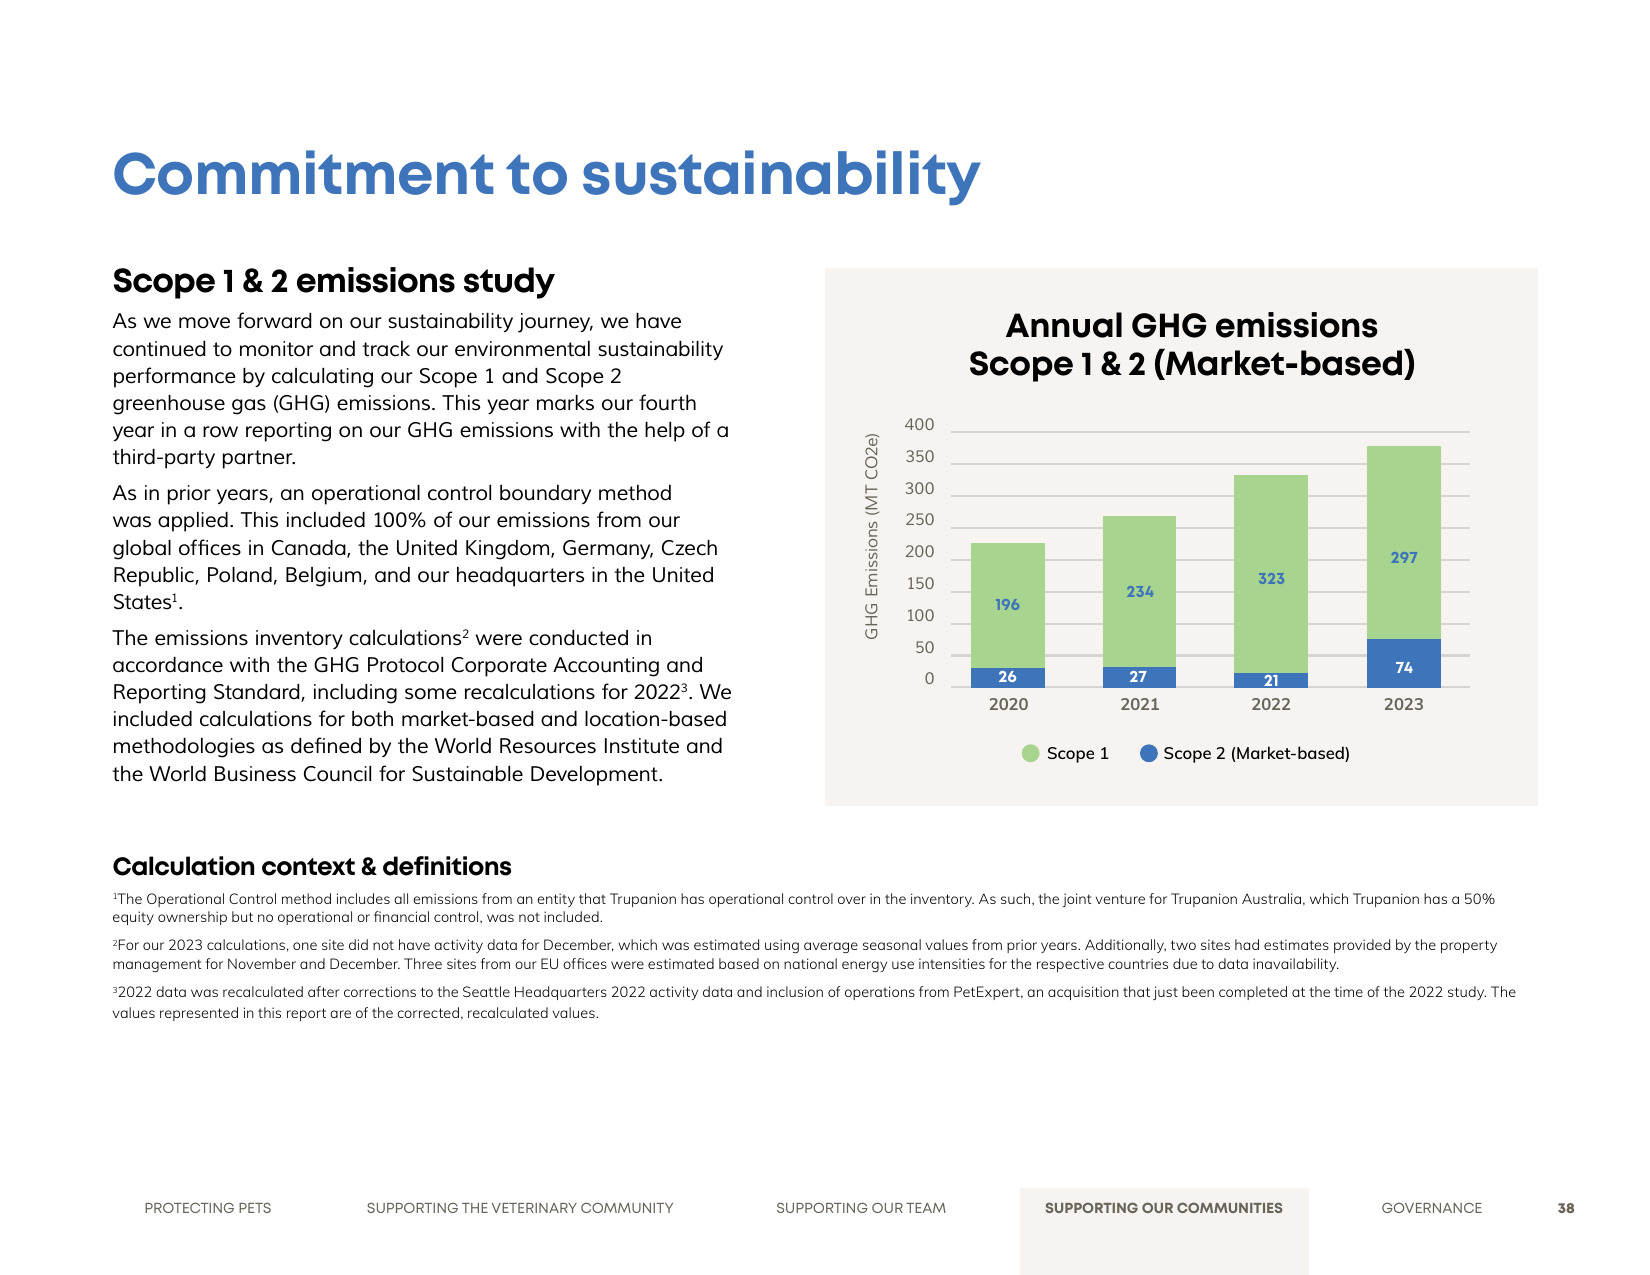Viewport: 1650px width, 1275px height.
Task: Select the Supporting Our Communities tab
Action: click(x=1164, y=1208)
